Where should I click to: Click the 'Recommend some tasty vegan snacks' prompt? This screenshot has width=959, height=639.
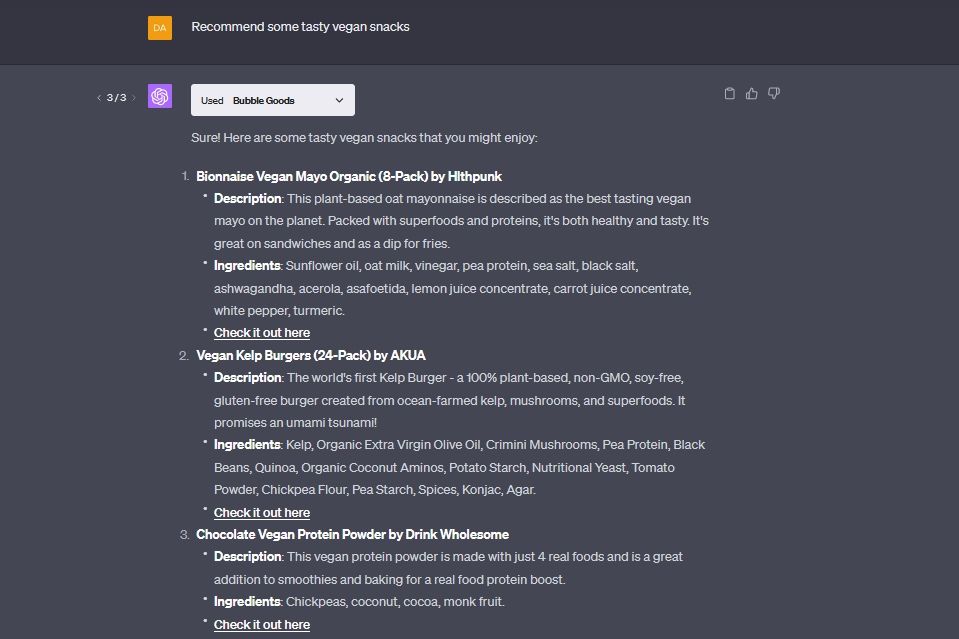[x=300, y=27]
